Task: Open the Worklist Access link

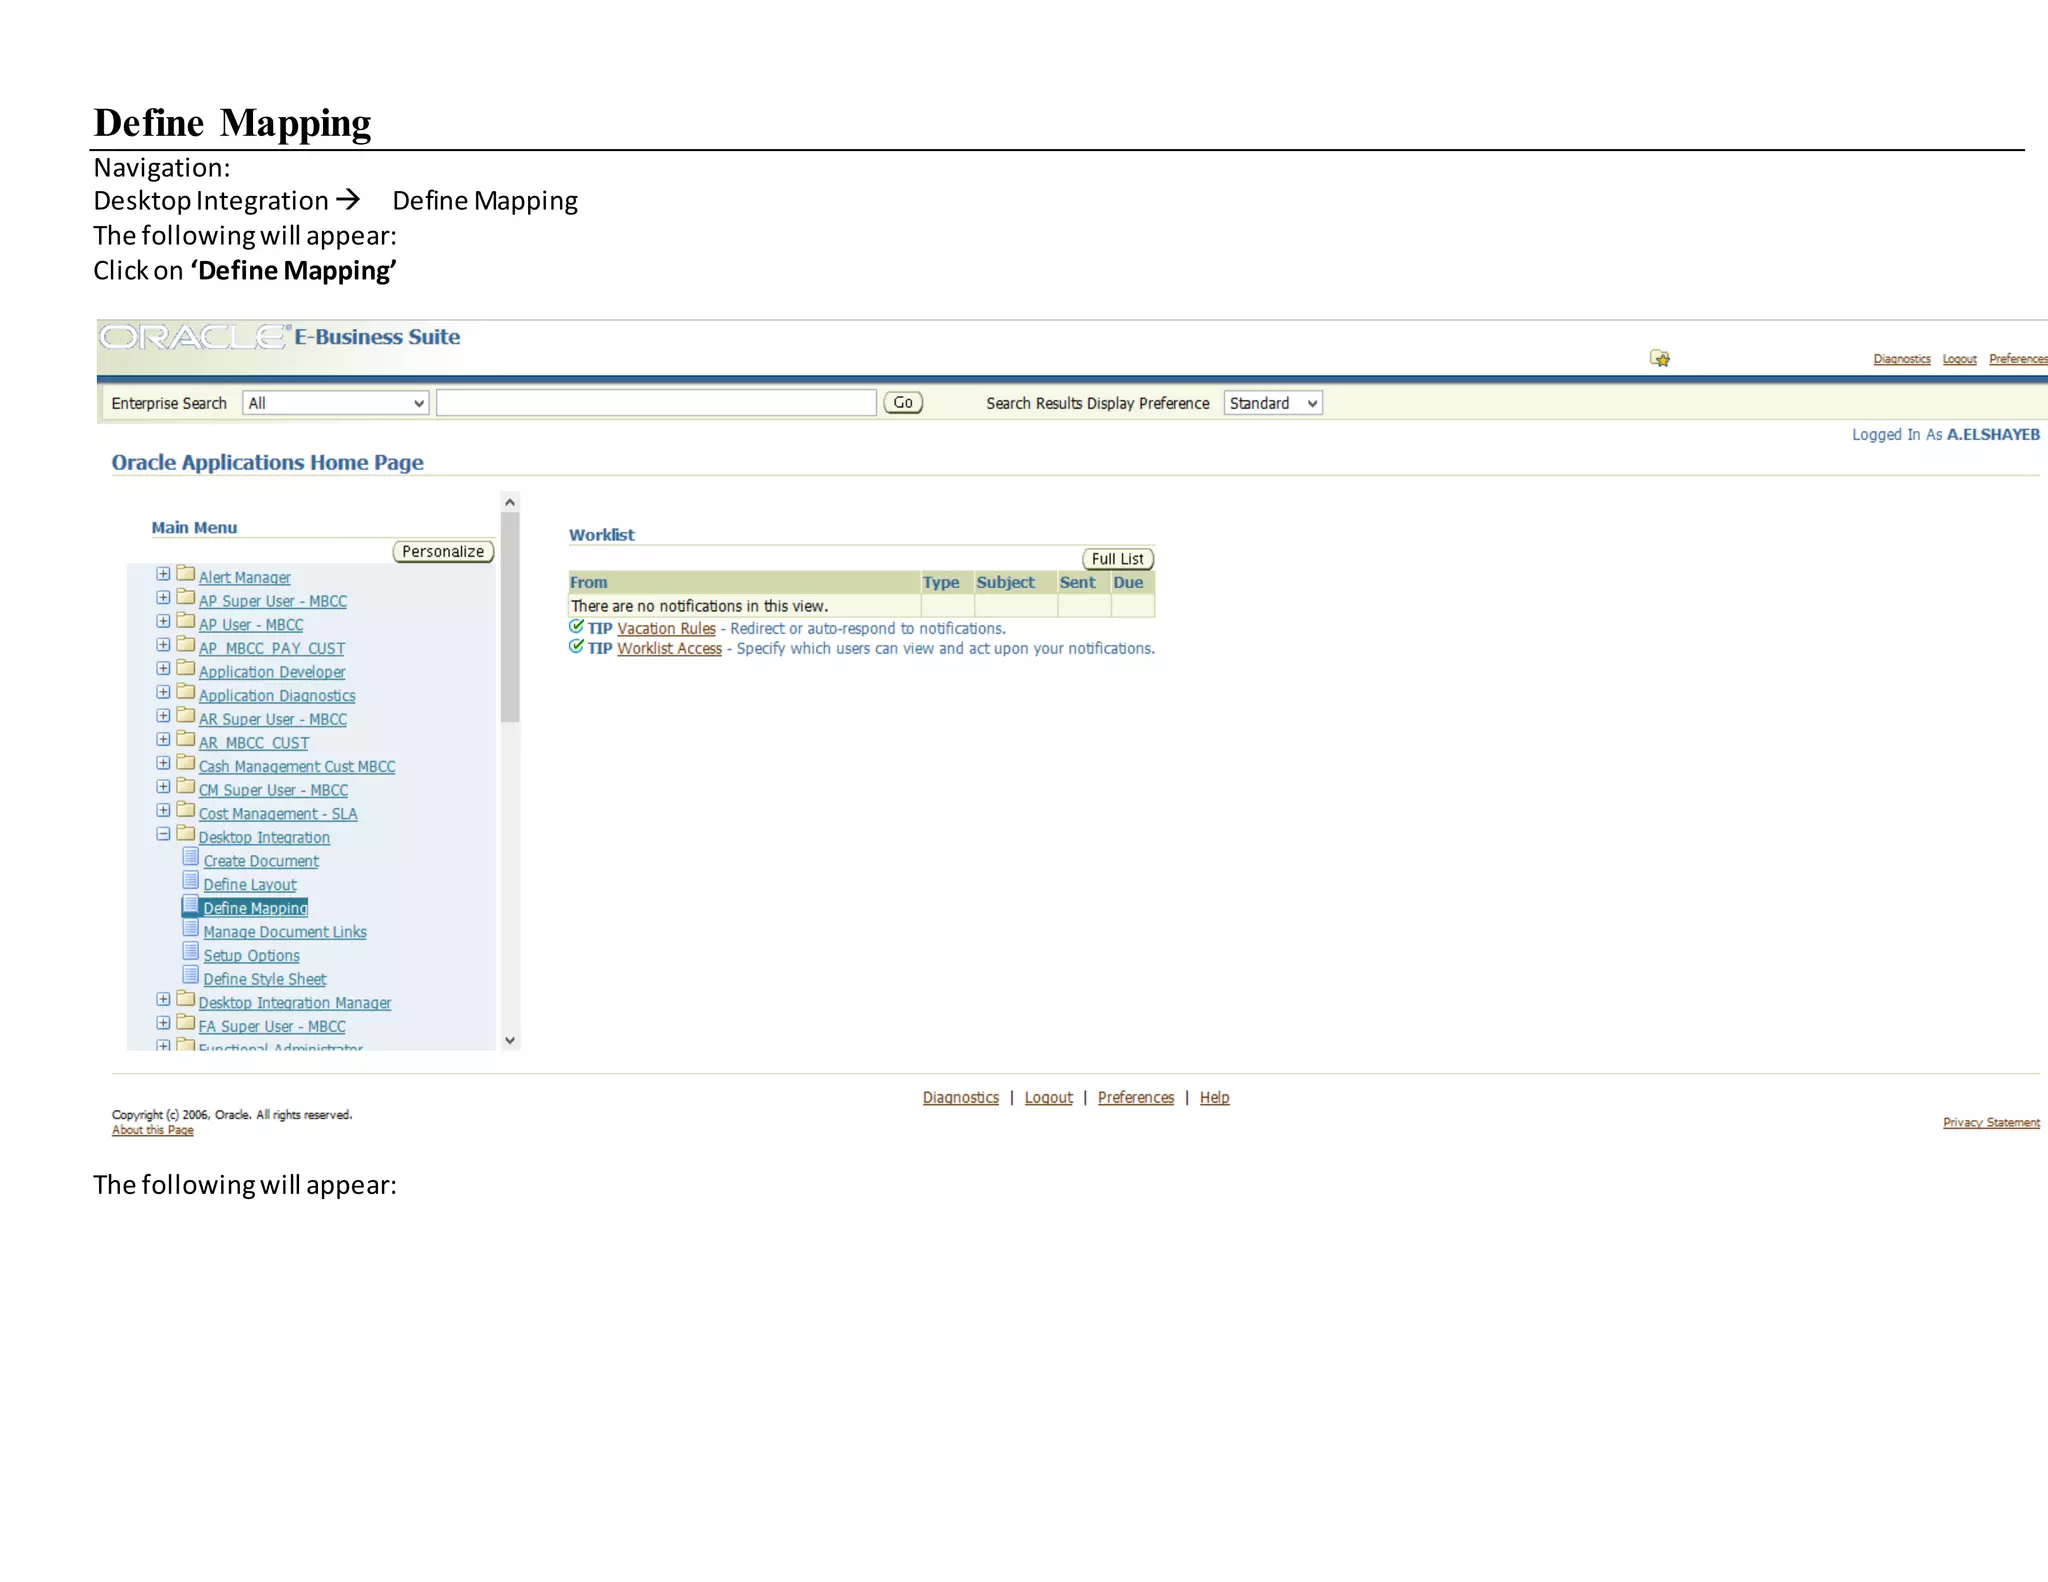Action: point(669,649)
